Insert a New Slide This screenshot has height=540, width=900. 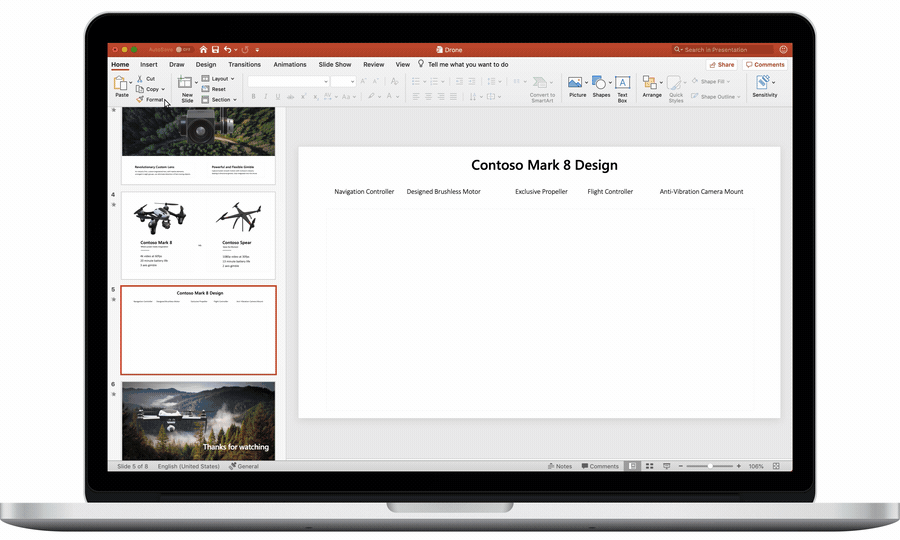pos(186,86)
